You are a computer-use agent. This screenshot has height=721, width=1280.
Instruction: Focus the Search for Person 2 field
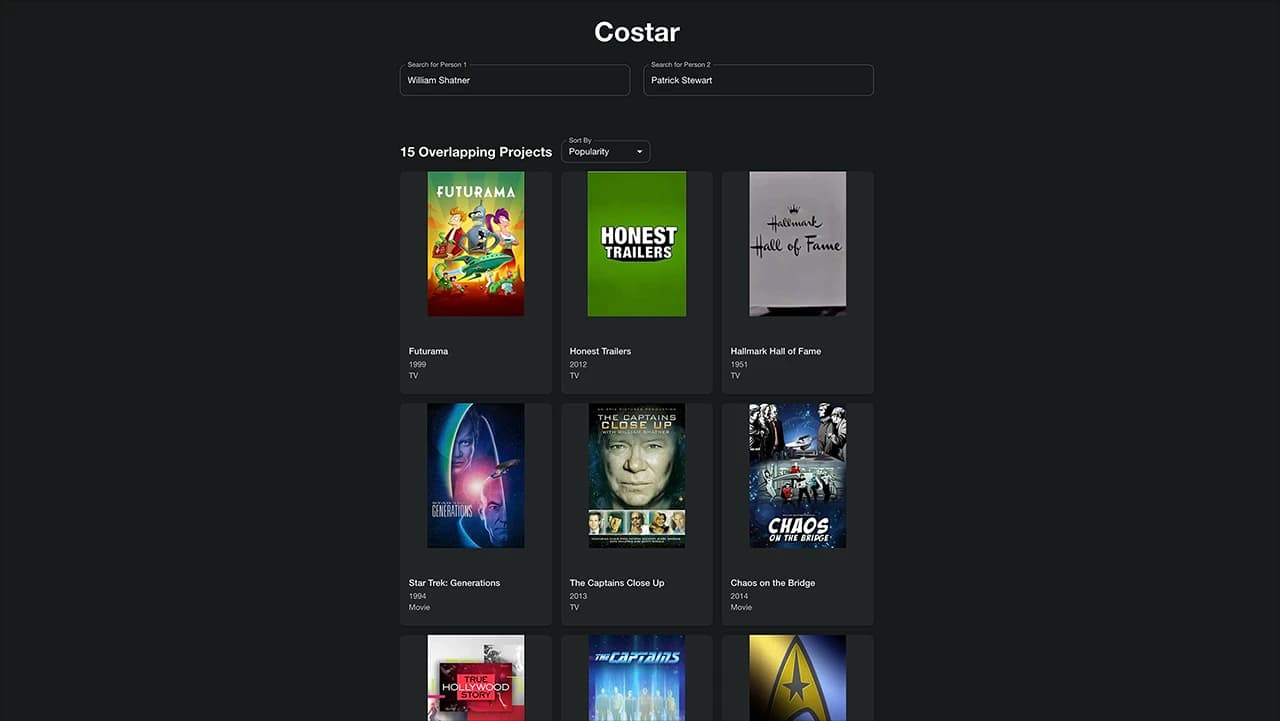[x=758, y=80]
